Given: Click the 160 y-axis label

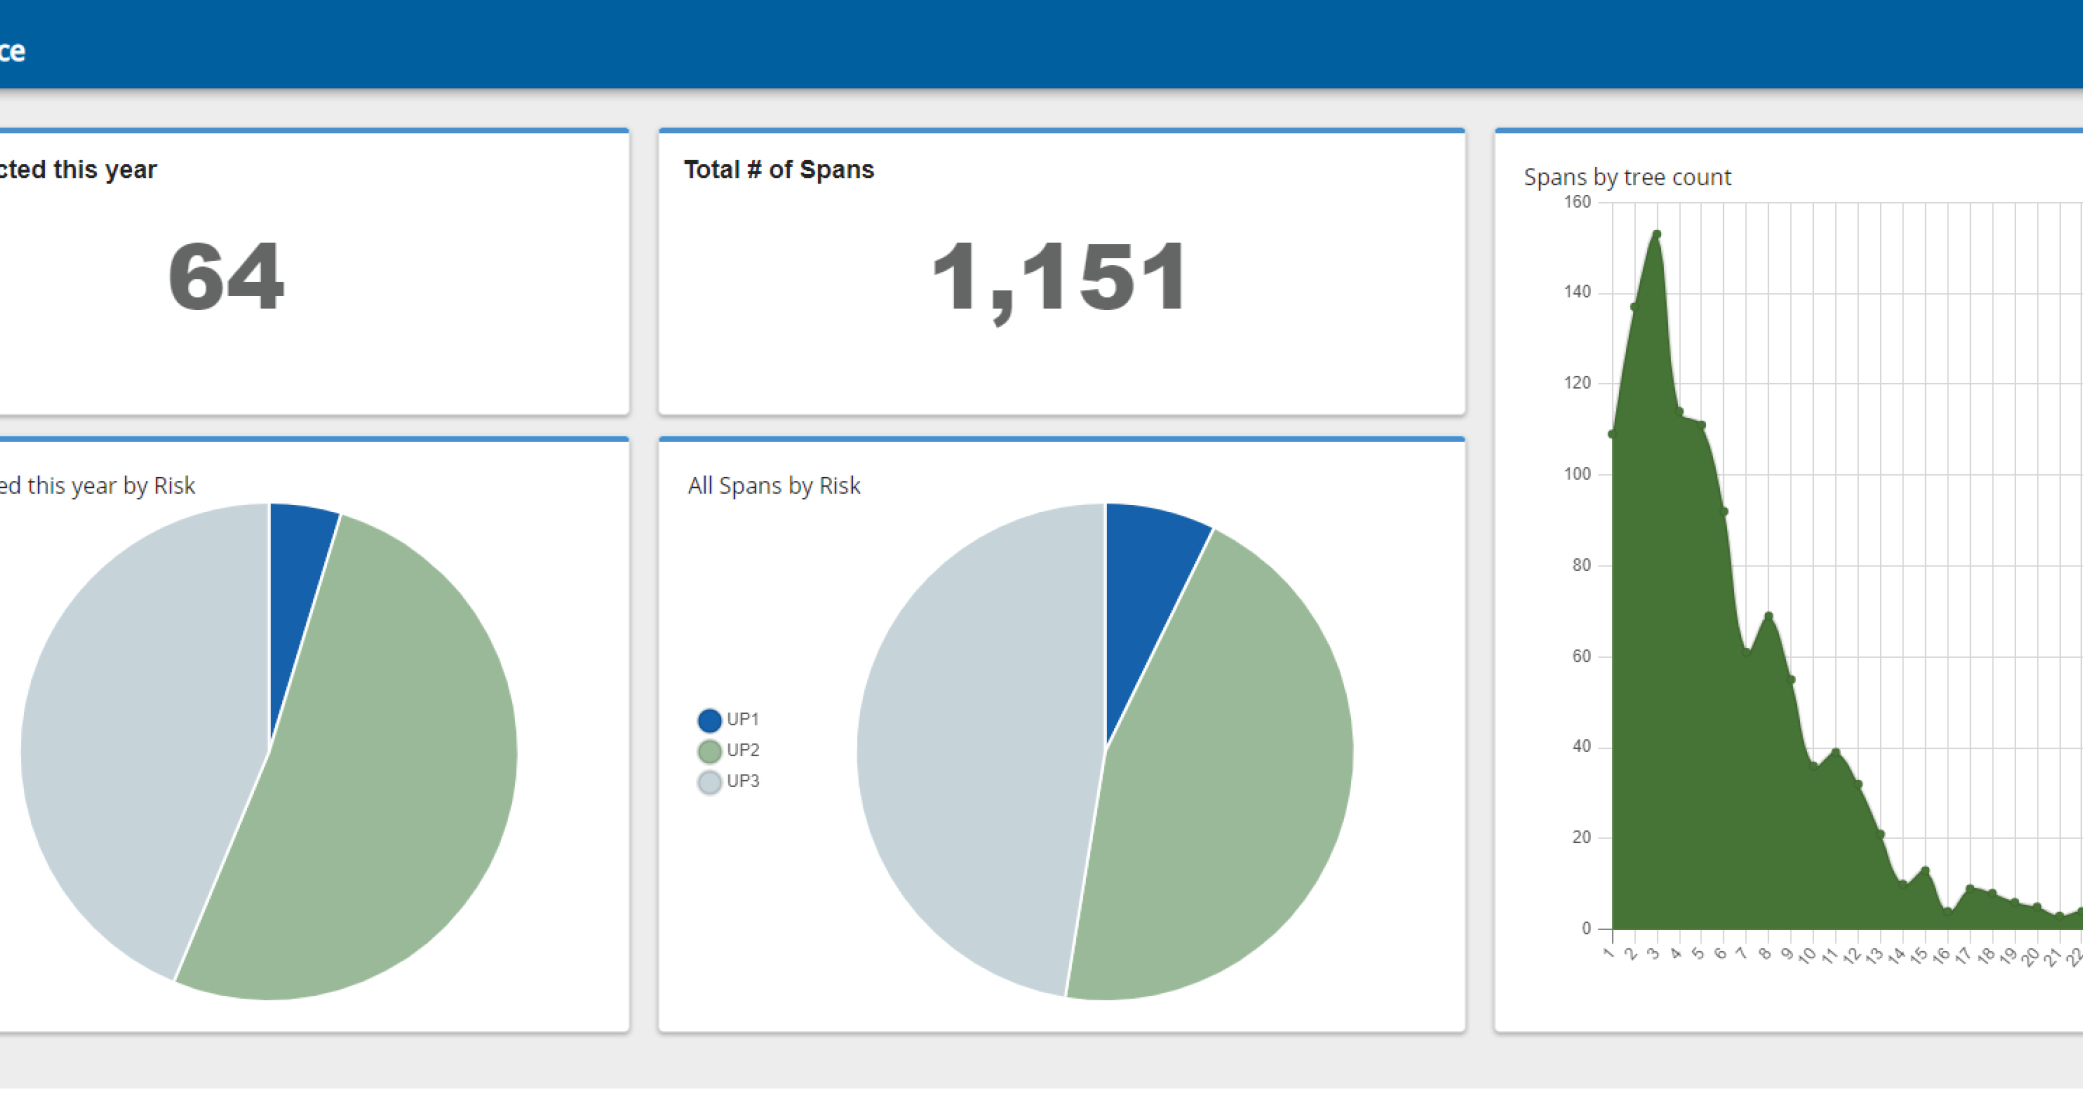Looking at the screenshot, I should tap(1576, 202).
